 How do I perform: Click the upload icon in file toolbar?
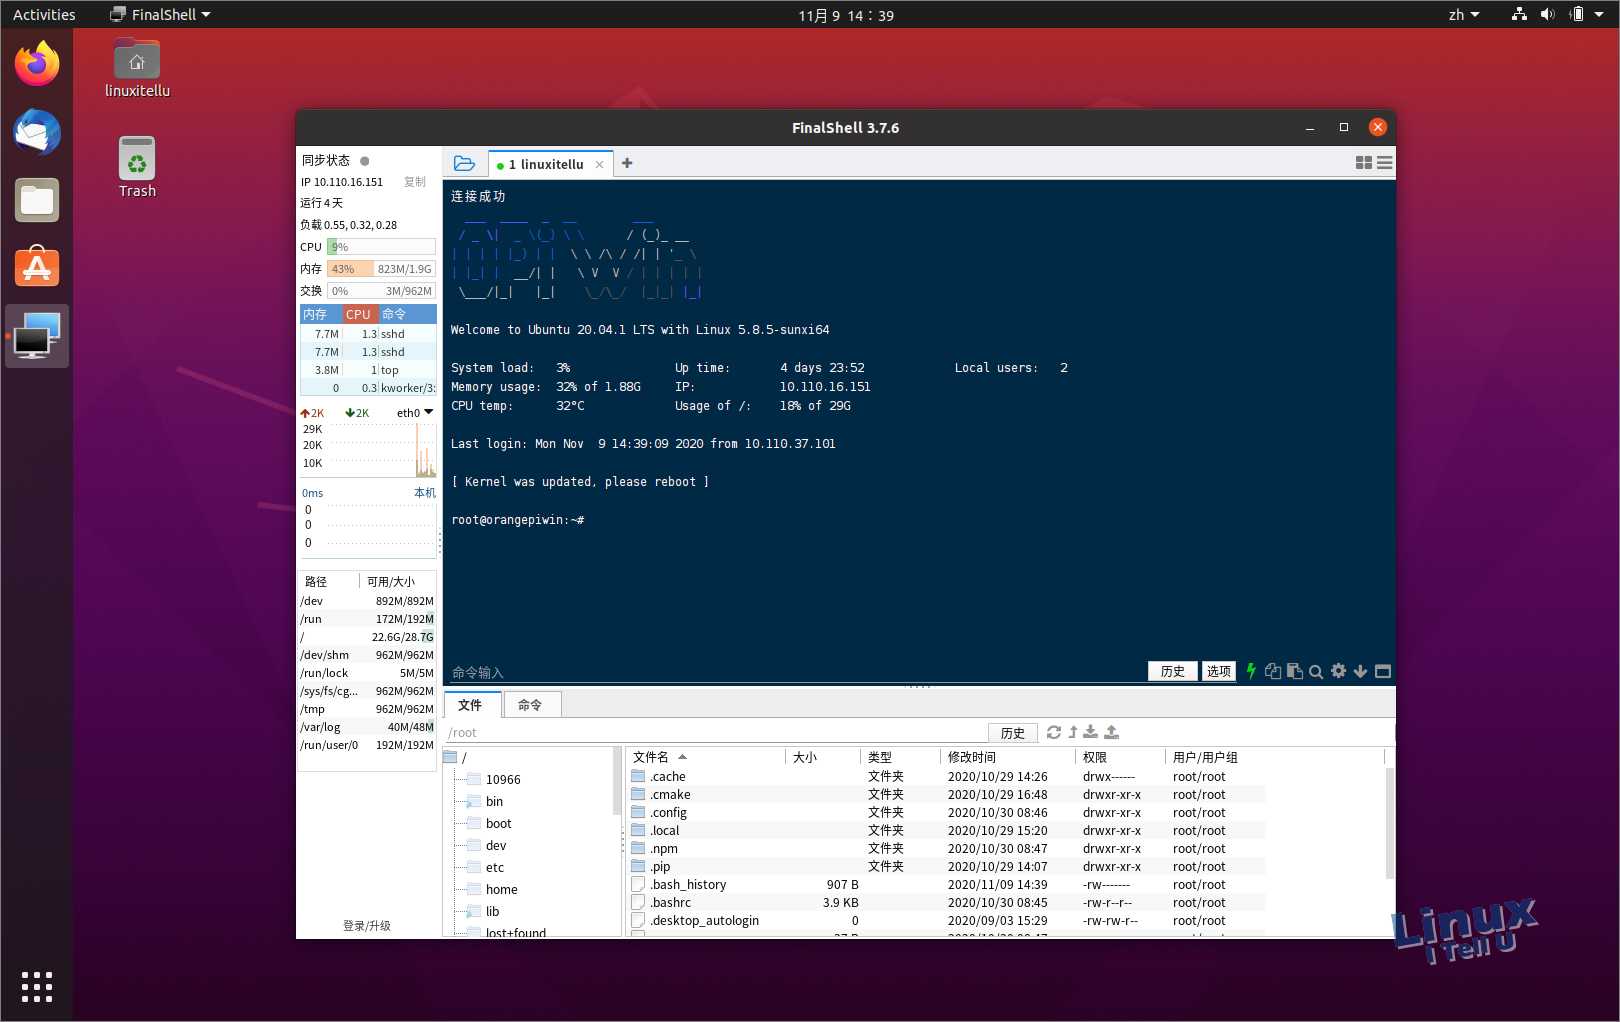pos(1111,732)
